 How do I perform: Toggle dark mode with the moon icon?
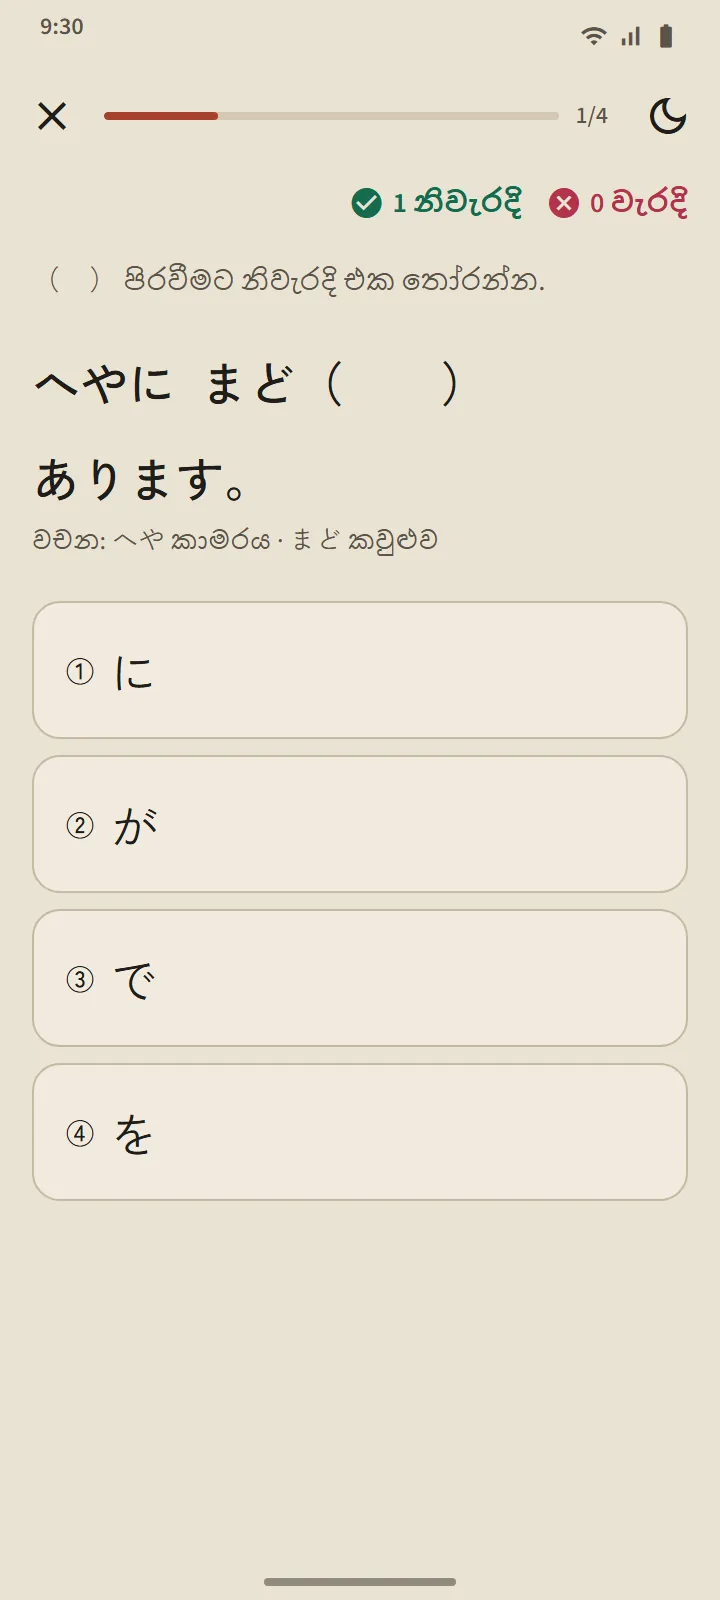tap(668, 116)
